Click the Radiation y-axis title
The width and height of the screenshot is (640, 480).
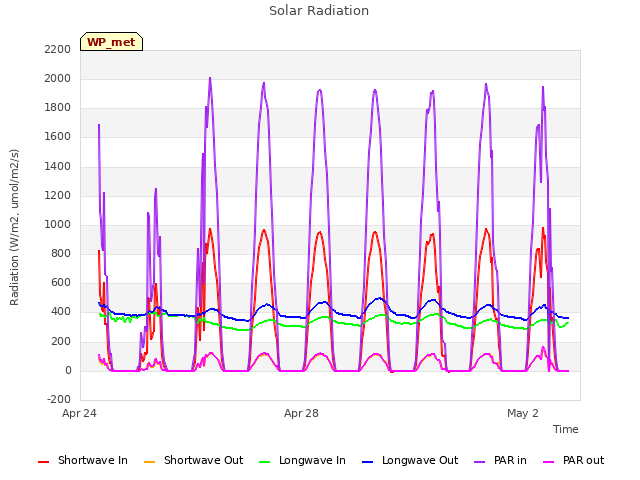click(14, 227)
